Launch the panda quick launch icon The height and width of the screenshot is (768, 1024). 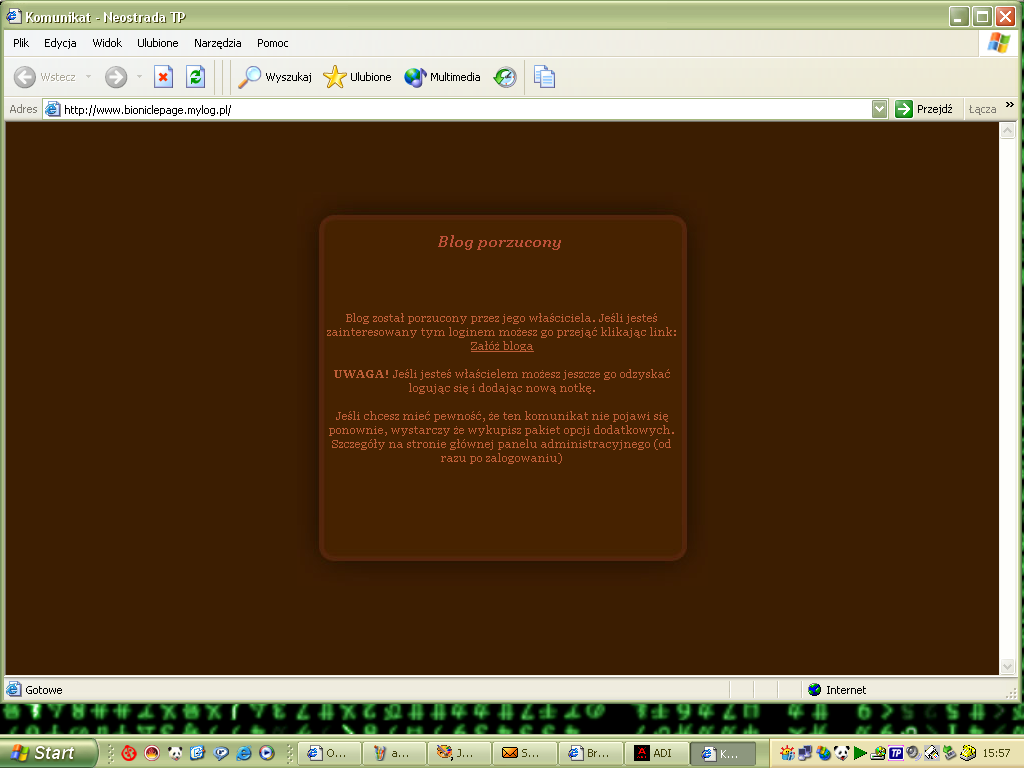coord(175,753)
